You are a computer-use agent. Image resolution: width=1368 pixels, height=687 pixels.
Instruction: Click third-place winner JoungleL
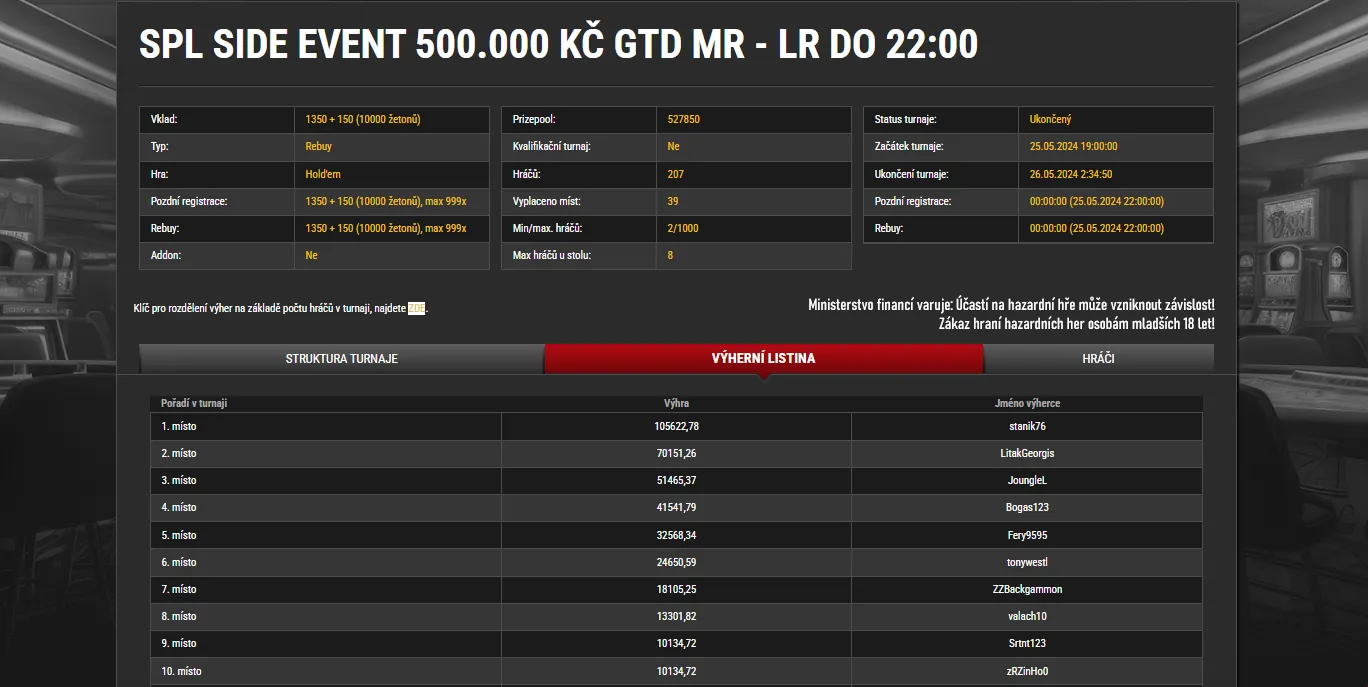tap(1026, 480)
